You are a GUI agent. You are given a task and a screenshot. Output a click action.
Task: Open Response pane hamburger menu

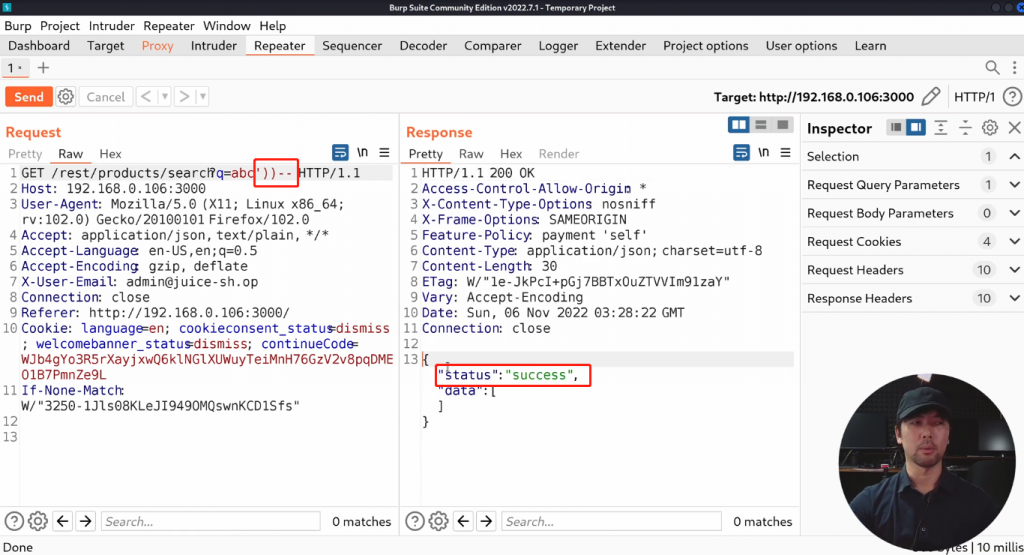[785, 153]
